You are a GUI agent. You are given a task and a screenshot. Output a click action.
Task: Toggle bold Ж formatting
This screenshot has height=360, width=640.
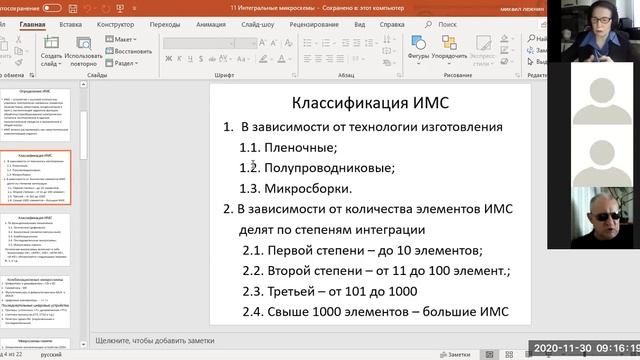[169, 59]
